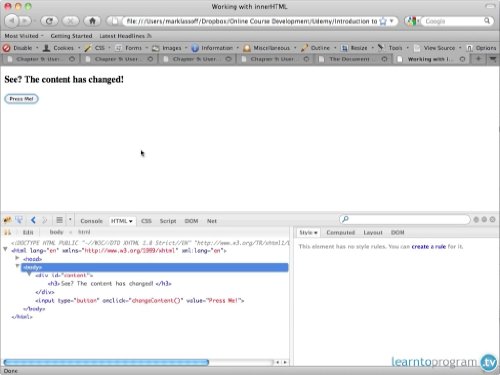Click the Press Me! page button
500x375 pixels.
point(21,99)
